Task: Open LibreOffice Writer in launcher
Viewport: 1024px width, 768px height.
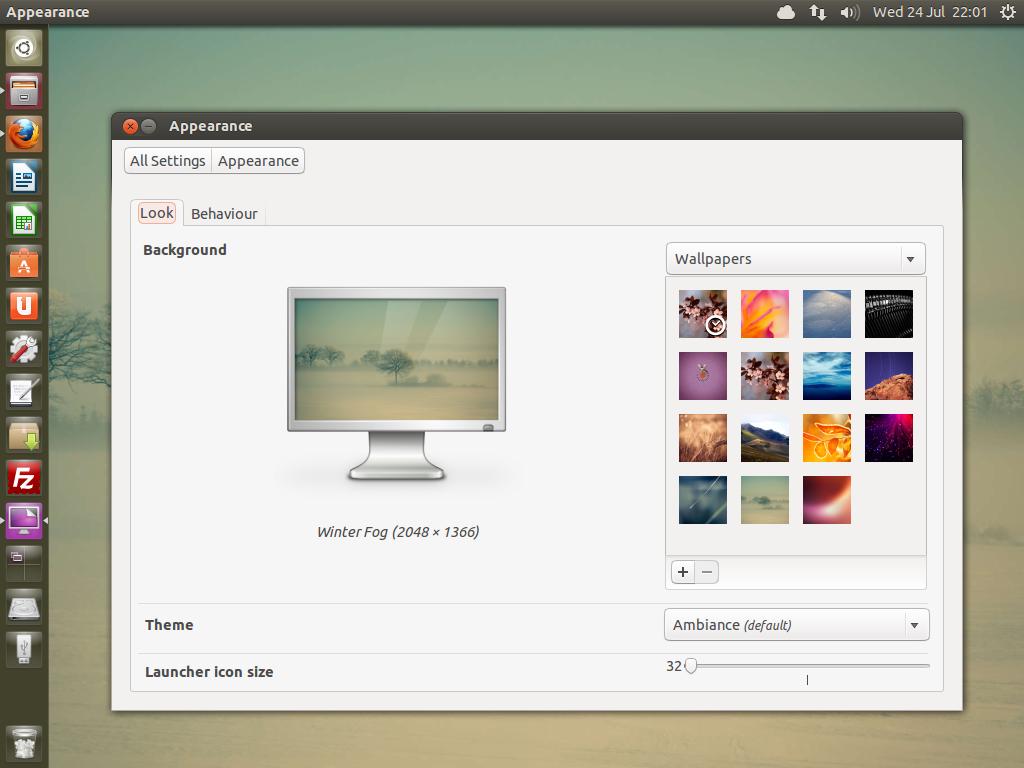Action: [24, 177]
